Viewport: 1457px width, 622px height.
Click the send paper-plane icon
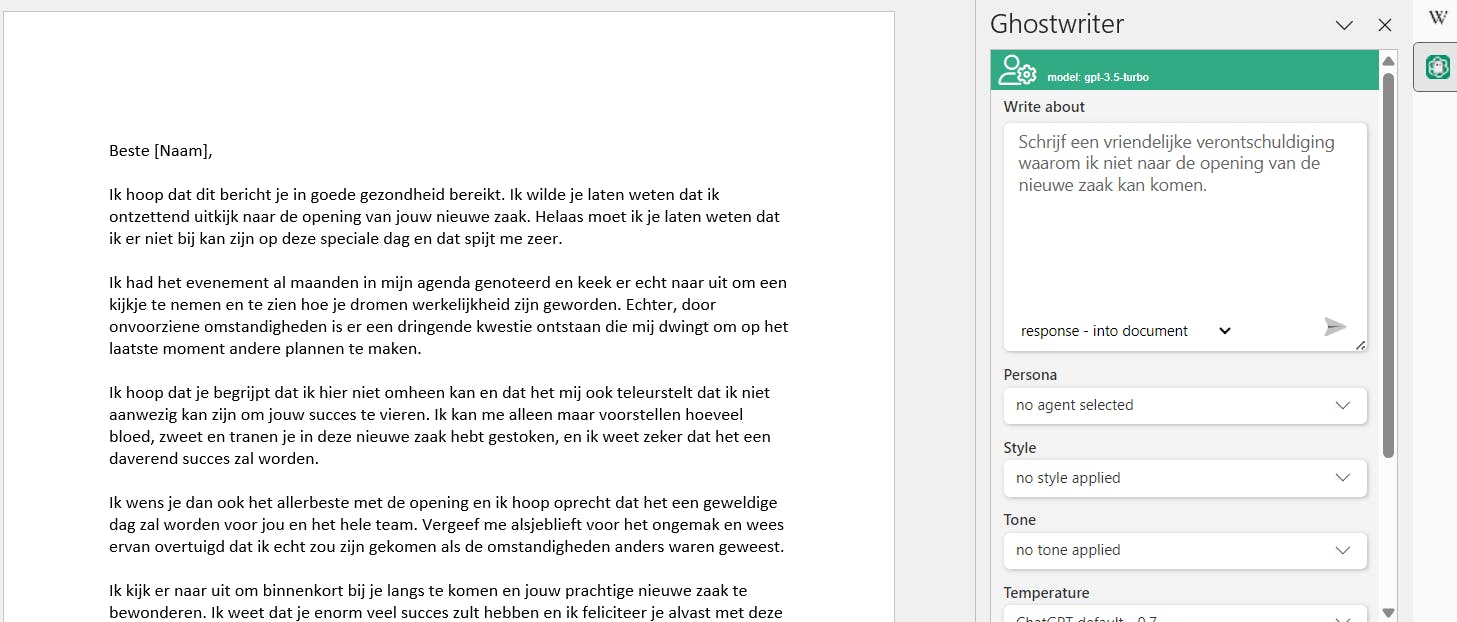point(1334,326)
